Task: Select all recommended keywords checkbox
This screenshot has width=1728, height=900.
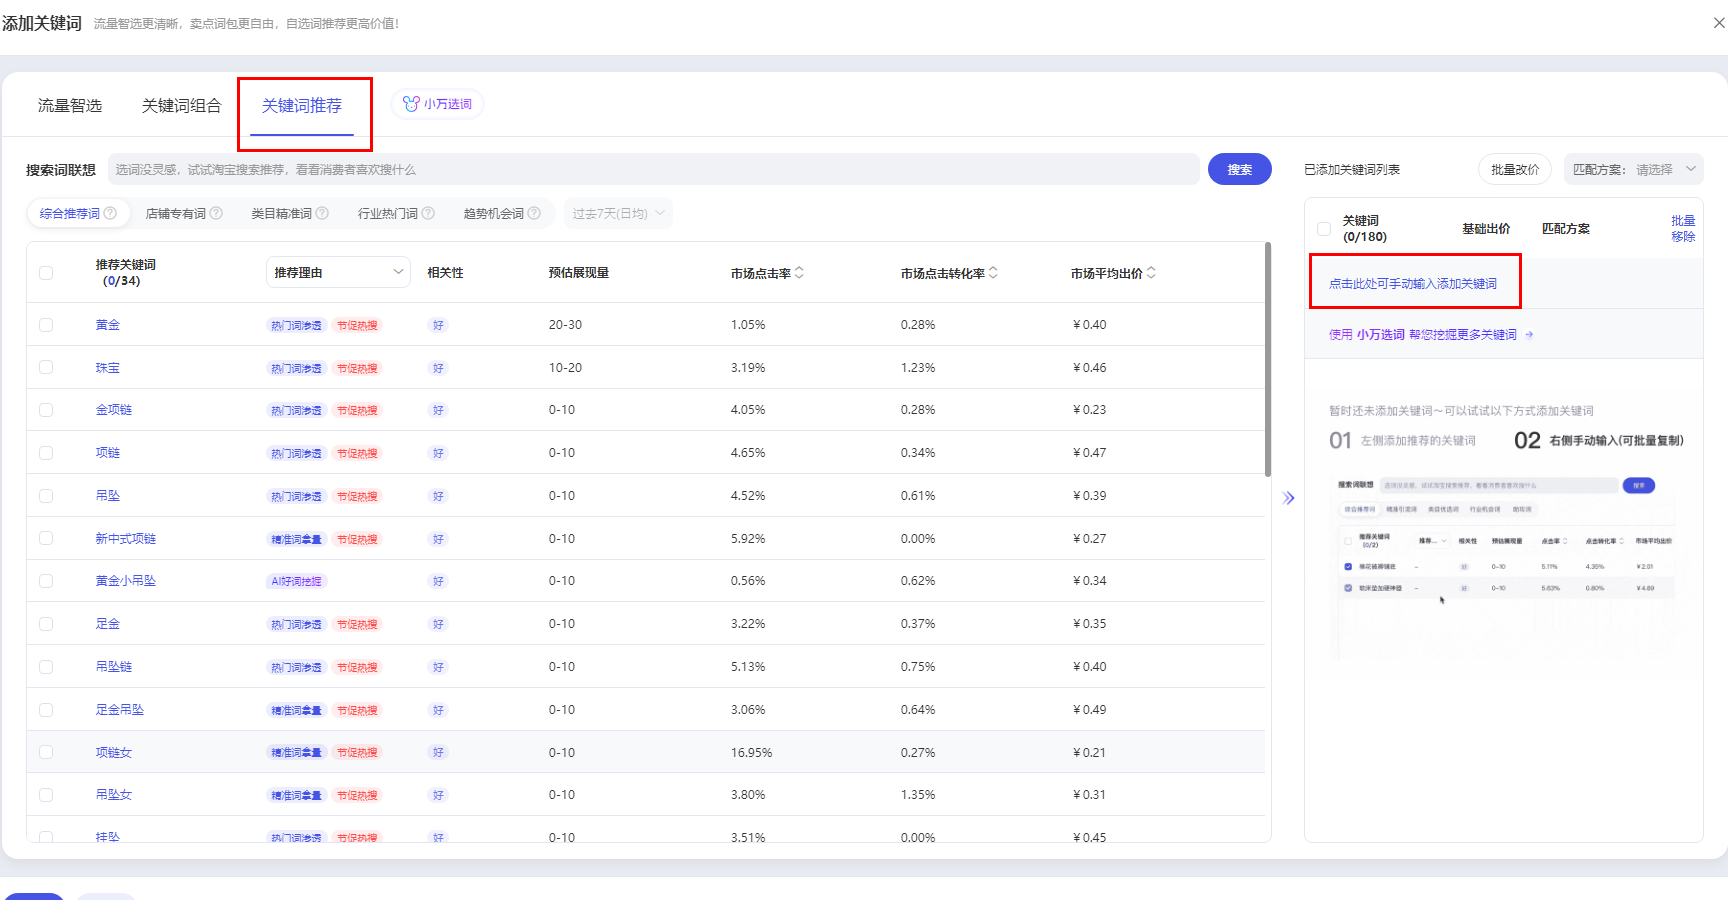Action: (46, 273)
